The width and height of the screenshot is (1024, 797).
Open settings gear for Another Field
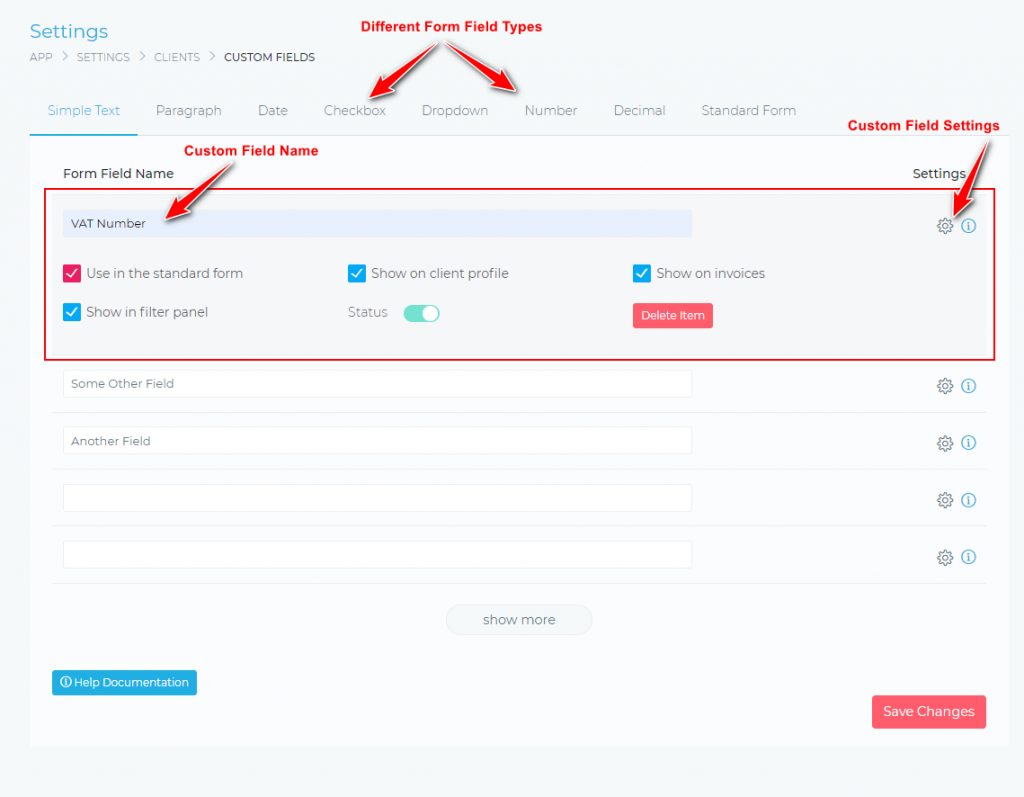[x=945, y=443]
